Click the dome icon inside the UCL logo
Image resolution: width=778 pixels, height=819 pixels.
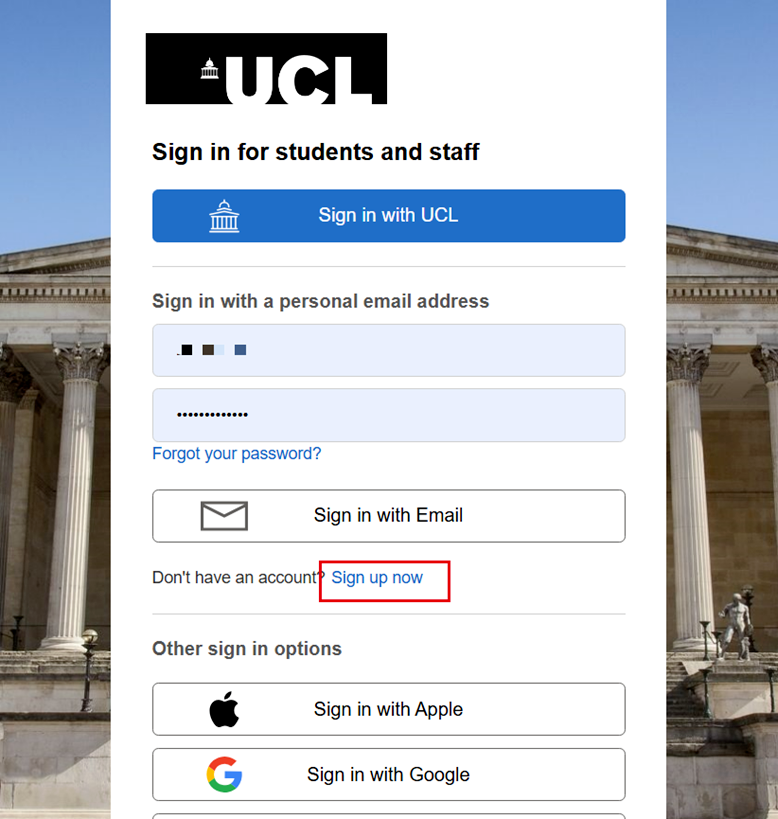point(207,68)
